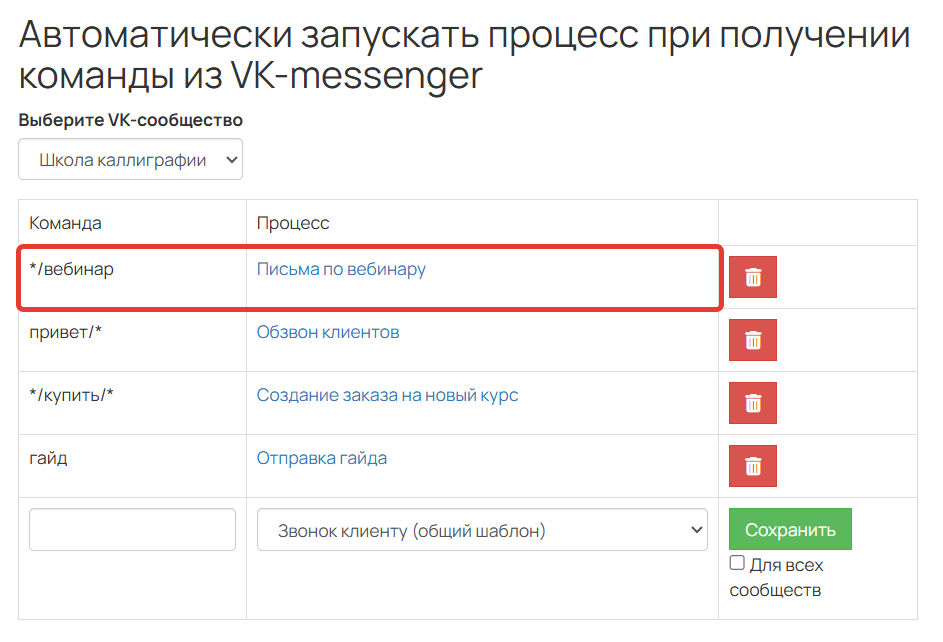Viewport: 943px width, 642px height.
Task: Click the "Команда" column header
Action: pyautogui.click(x=63, y=222)
